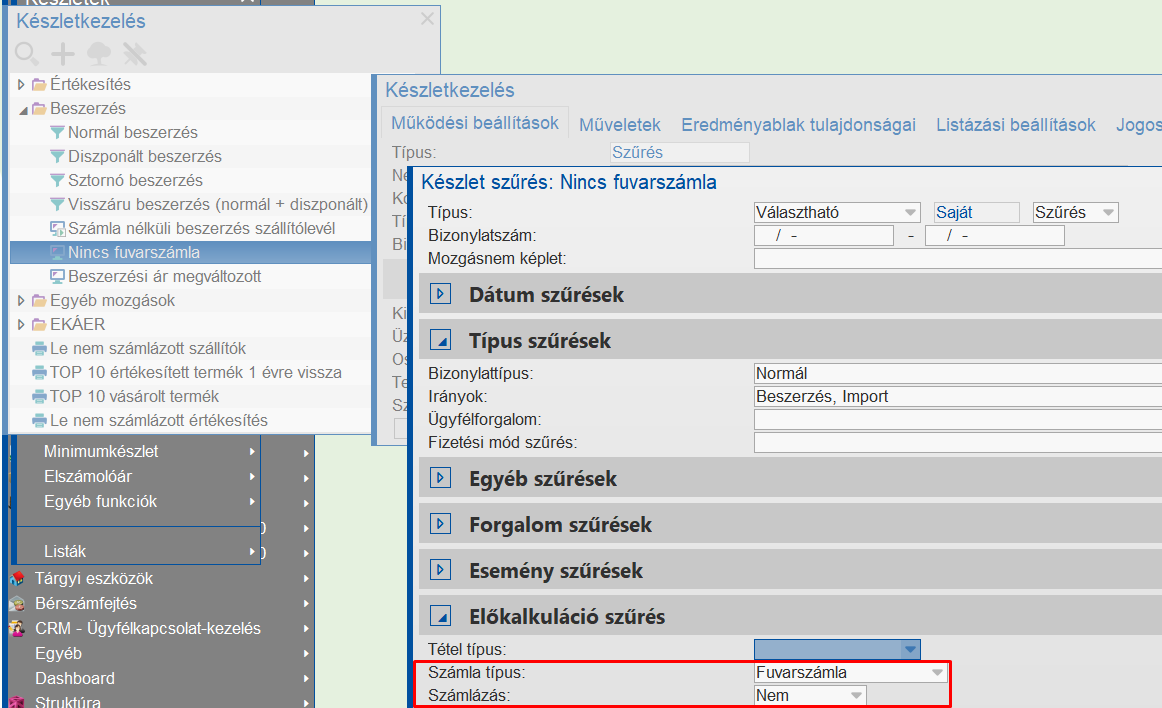Viewport: 1162px width, 708px height.
Task: Open the Listák submenu
Action: (x=140, y=551)
